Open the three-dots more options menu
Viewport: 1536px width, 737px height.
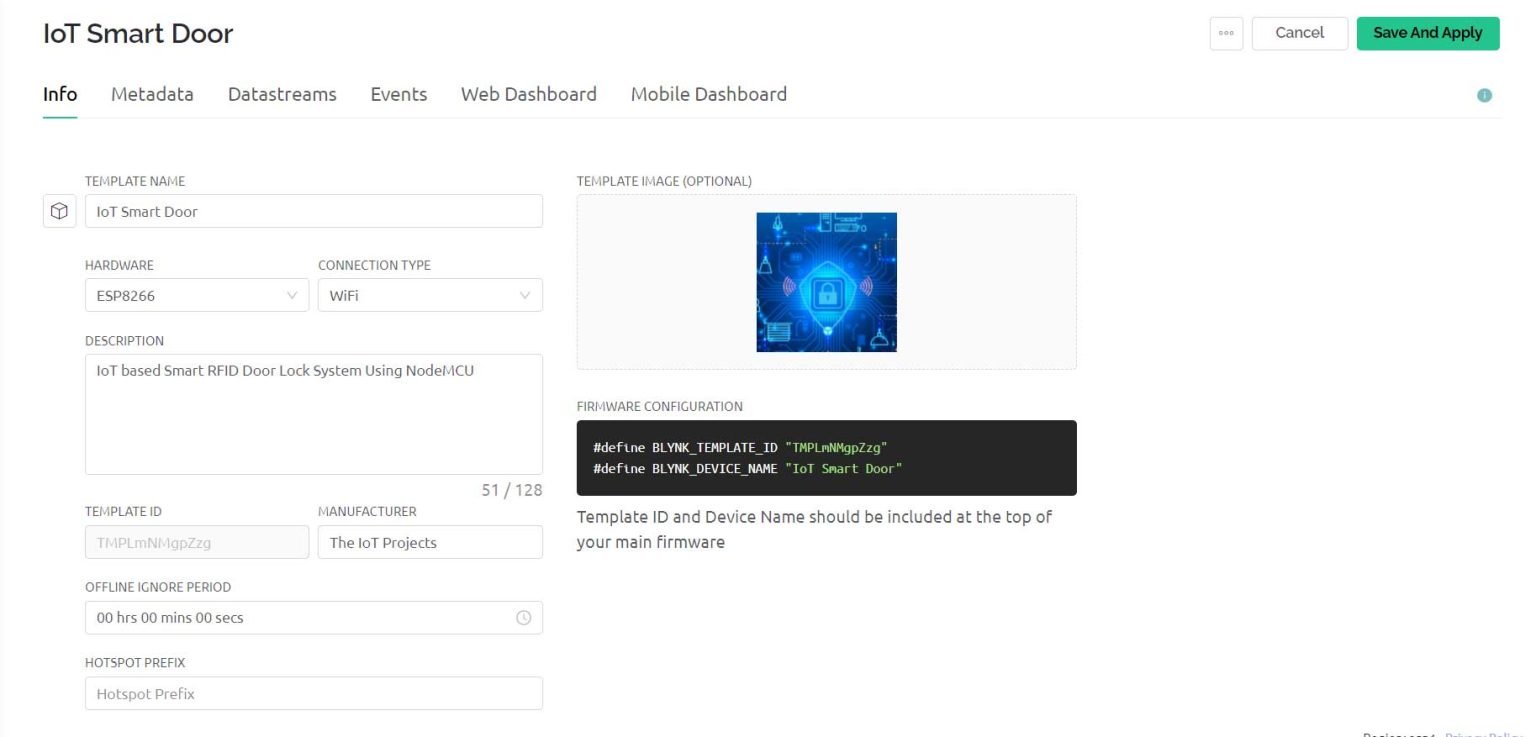[1226, 33]
